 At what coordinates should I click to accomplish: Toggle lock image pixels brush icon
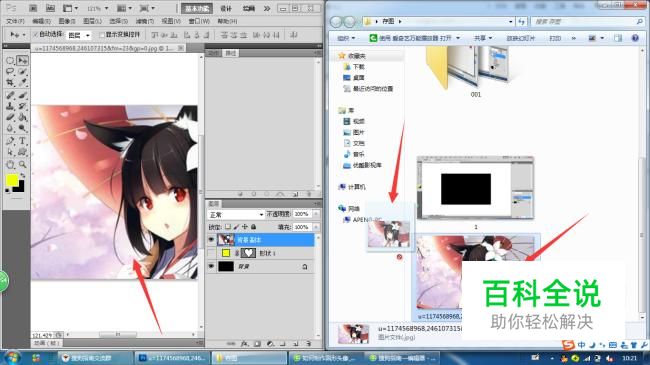pos(236,227)
